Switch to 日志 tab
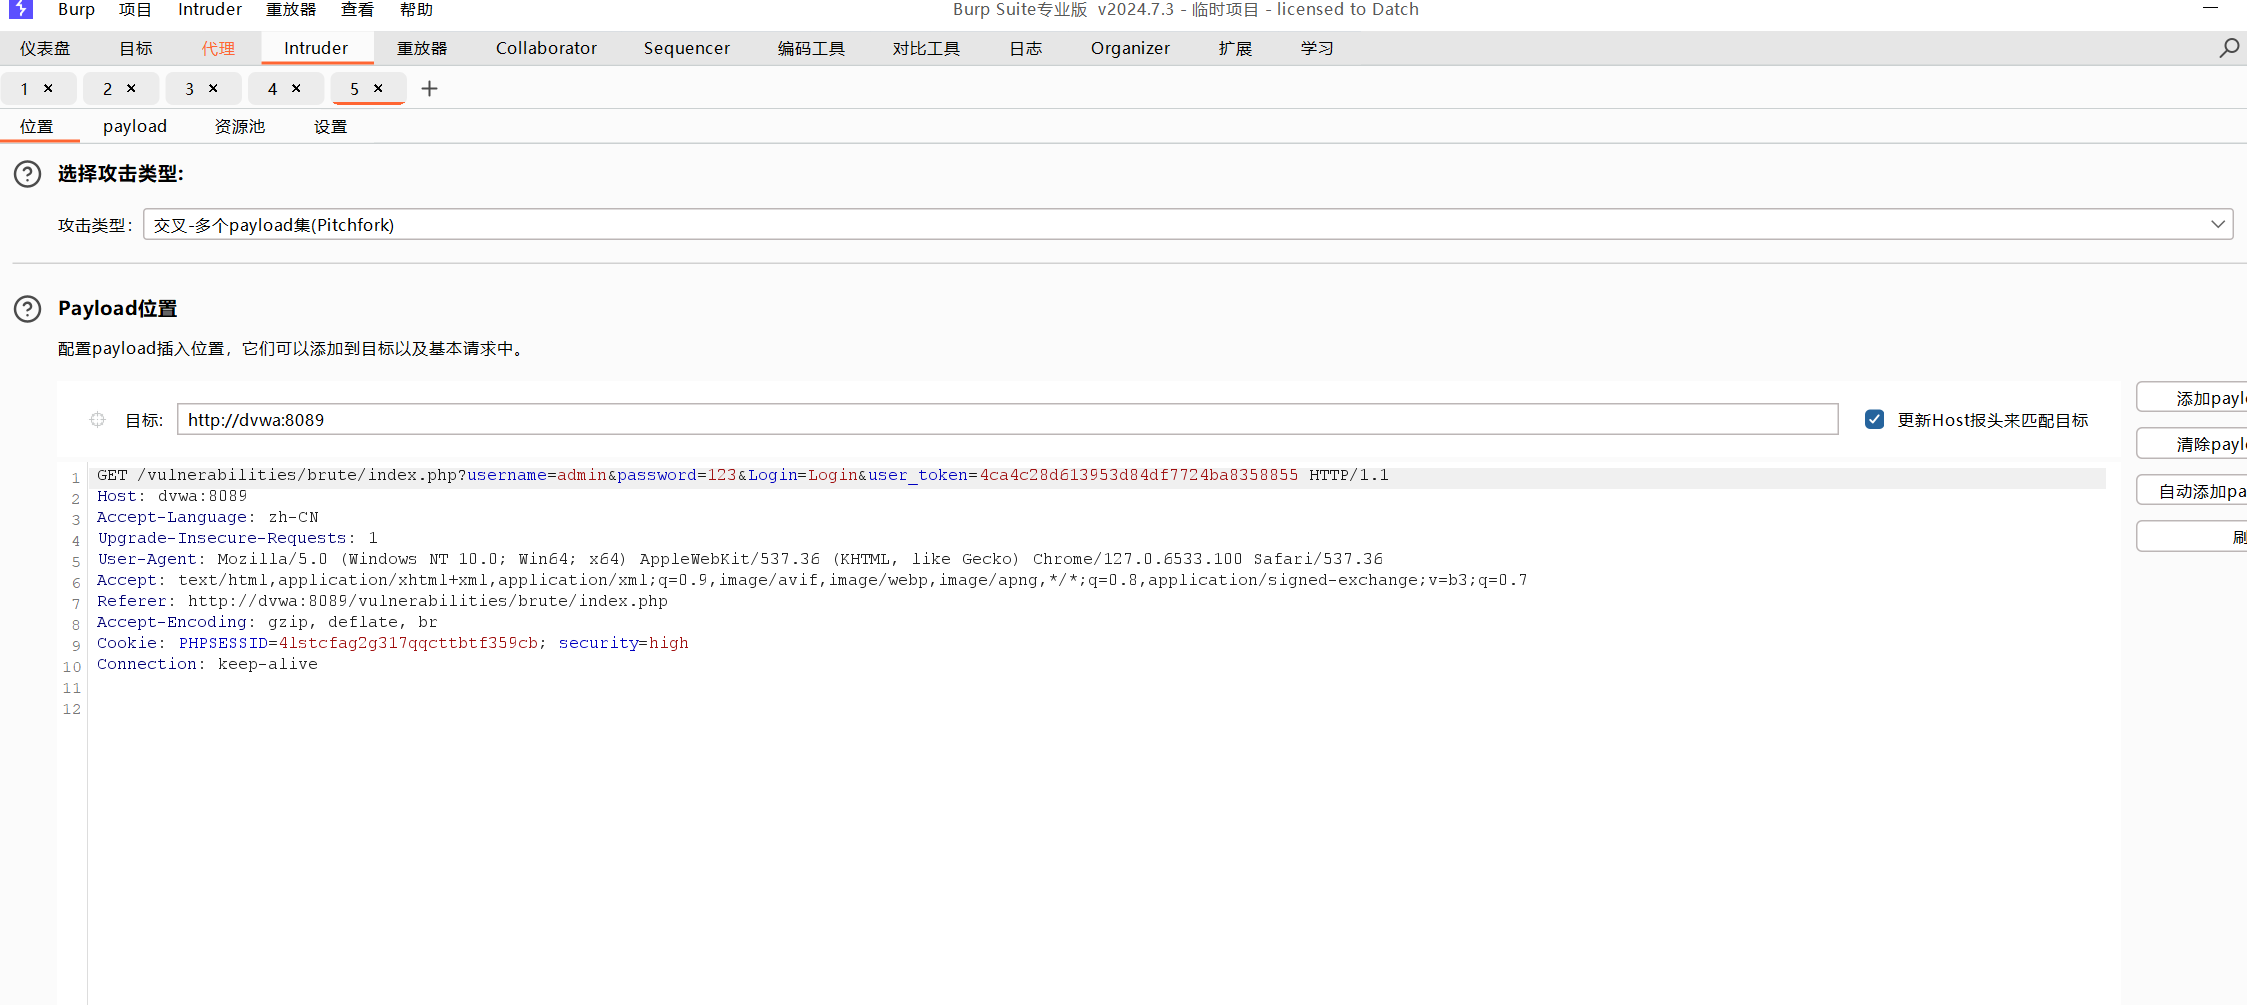The height and width of the screenshot is (1005, 2247). tap(1026, 48)
